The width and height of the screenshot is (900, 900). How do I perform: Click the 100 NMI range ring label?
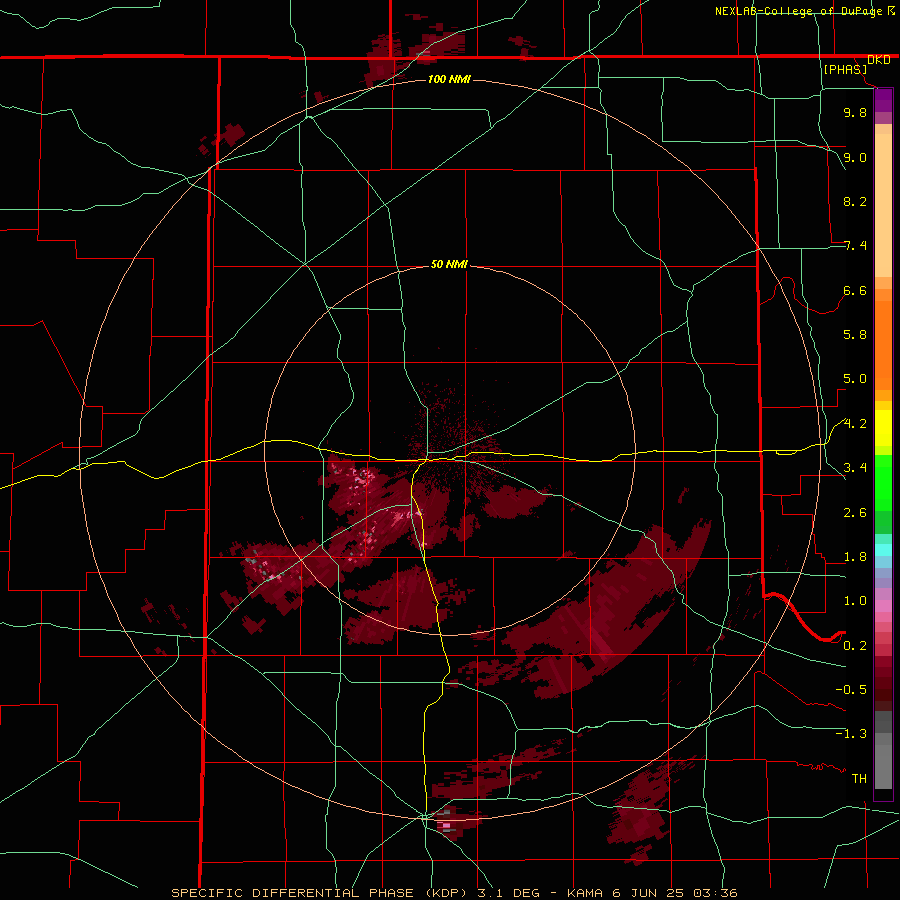(449, 79)
